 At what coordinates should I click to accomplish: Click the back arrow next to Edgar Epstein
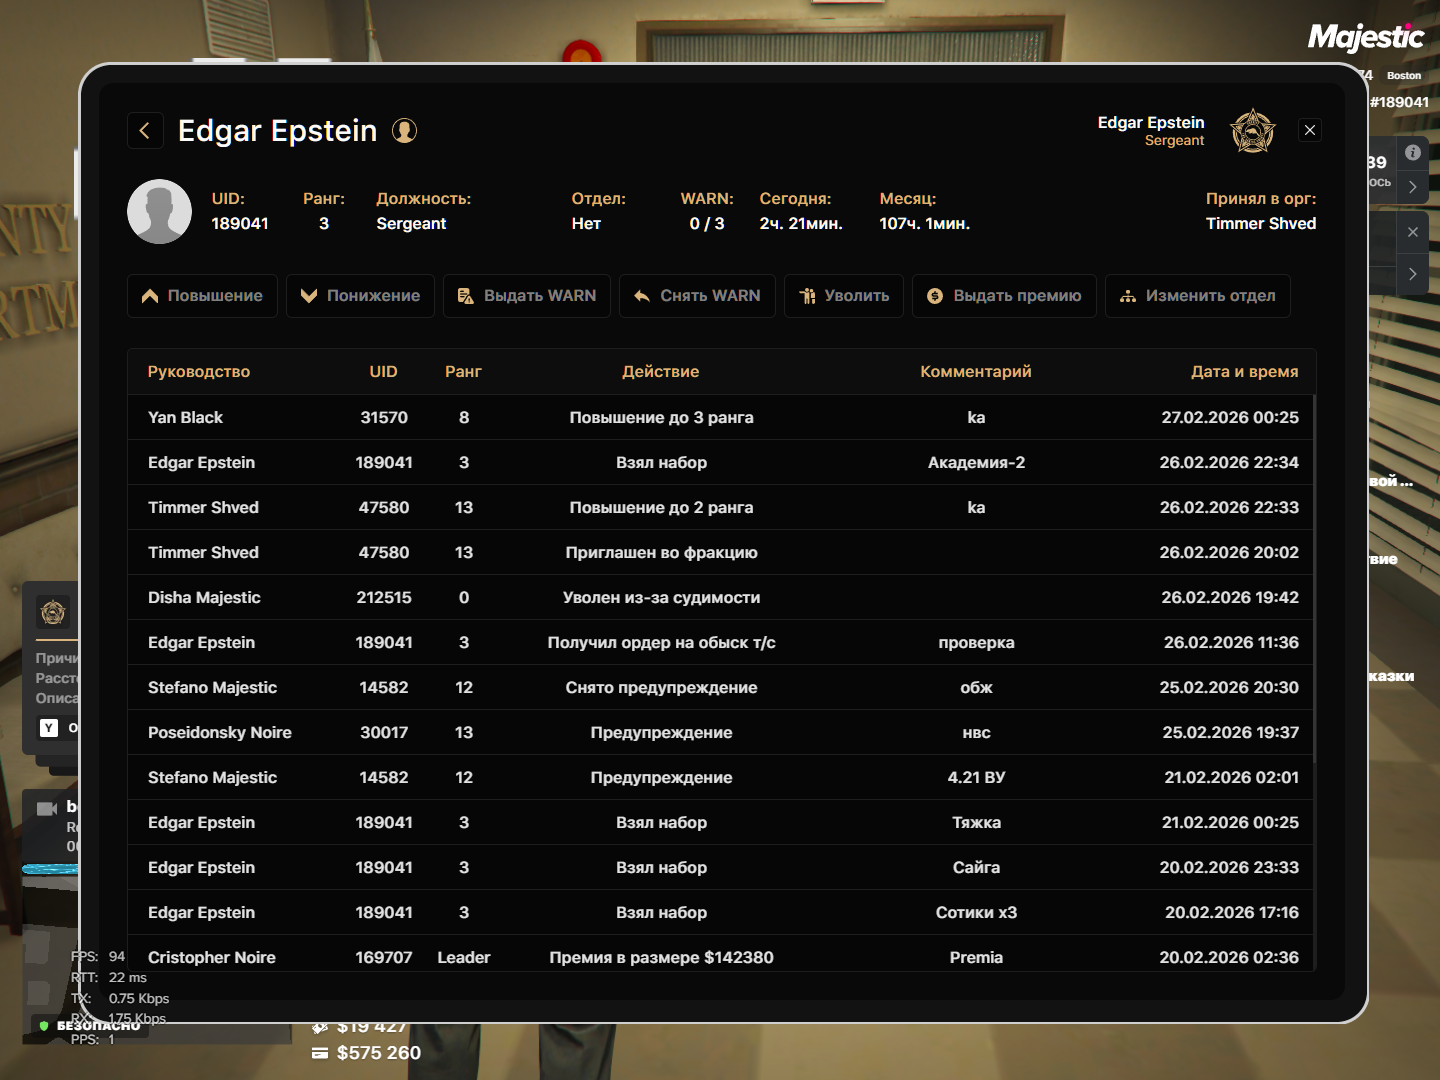(x=145, y=131)
